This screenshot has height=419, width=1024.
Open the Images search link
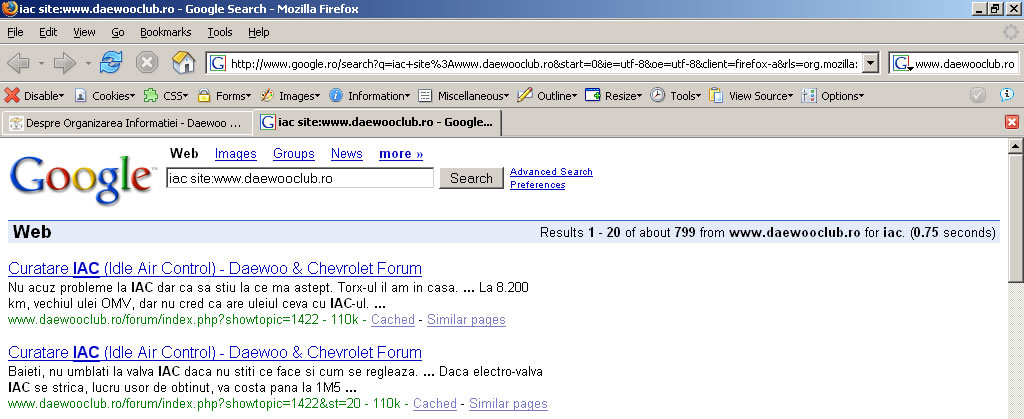point(236,154)
